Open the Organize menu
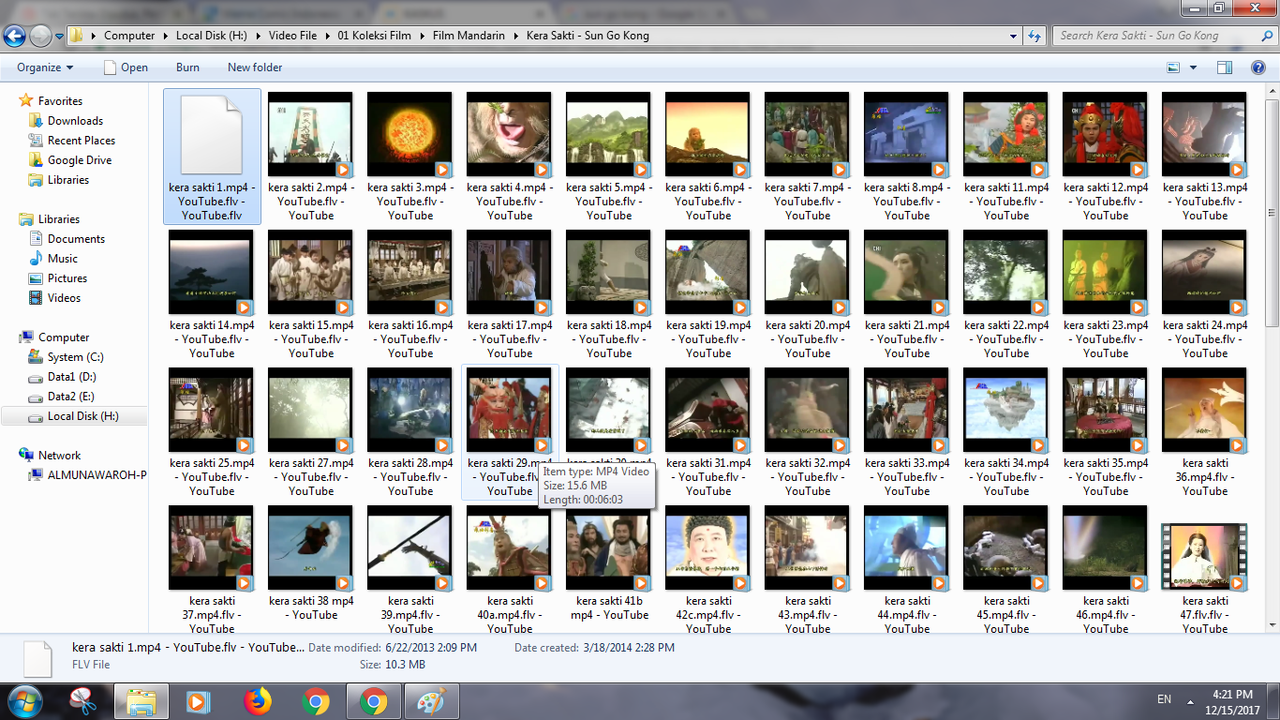Screen dimensions: 1280x720 point(45,67)
